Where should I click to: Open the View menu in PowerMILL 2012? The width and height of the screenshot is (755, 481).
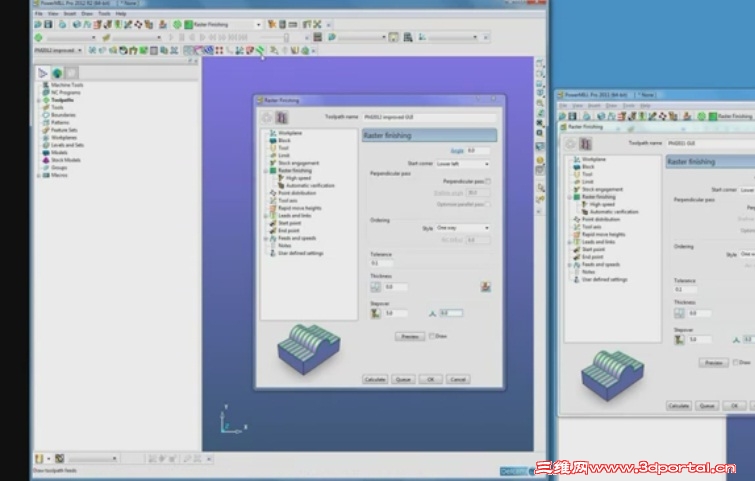53,13
